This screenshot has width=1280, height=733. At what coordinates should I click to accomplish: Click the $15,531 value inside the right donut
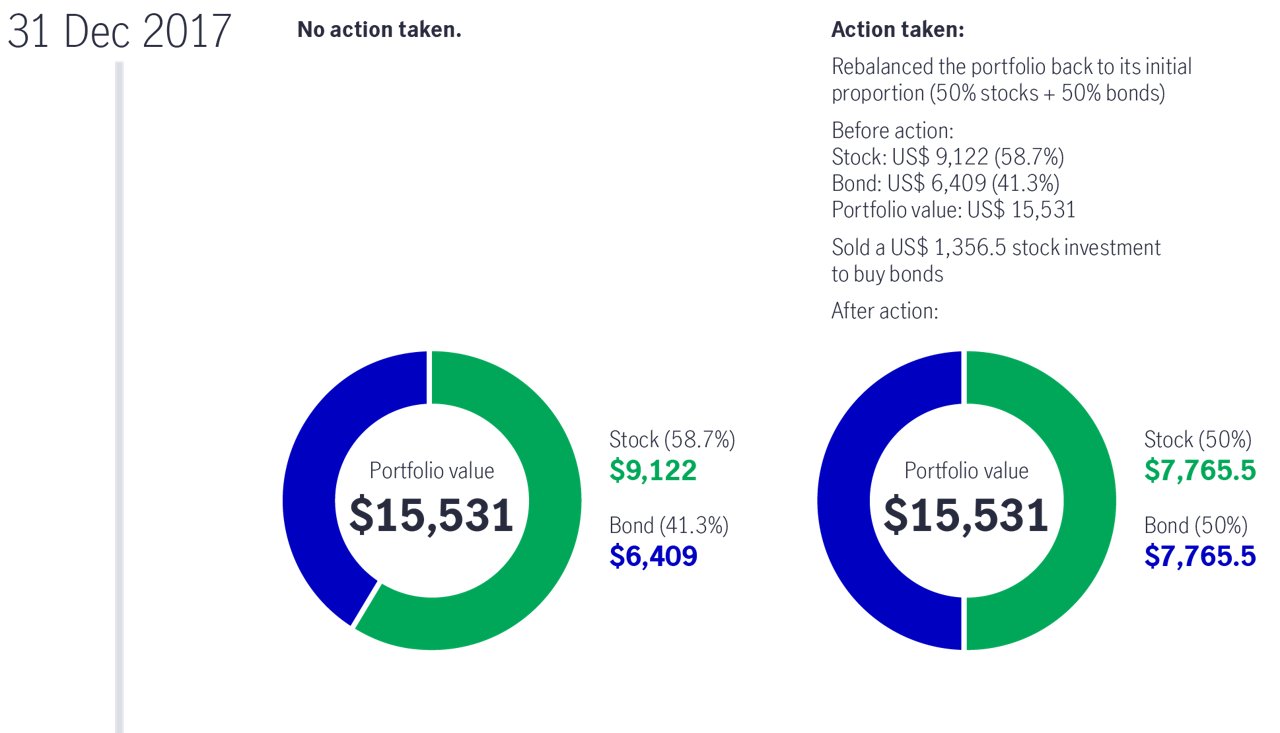pyautogui.click(x=965, y=515)
